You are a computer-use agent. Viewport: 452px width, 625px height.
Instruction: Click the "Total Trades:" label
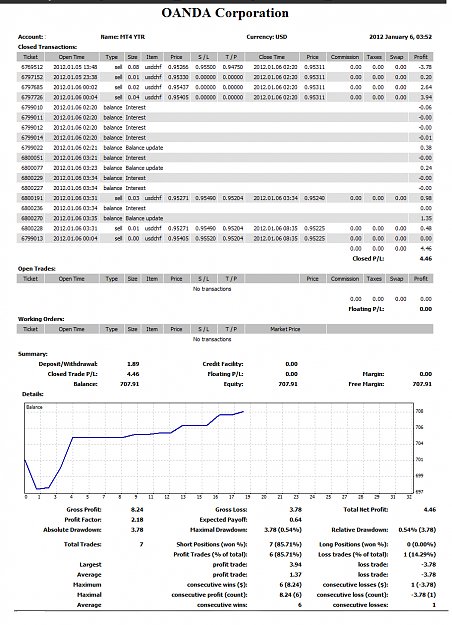coord(83,544)
